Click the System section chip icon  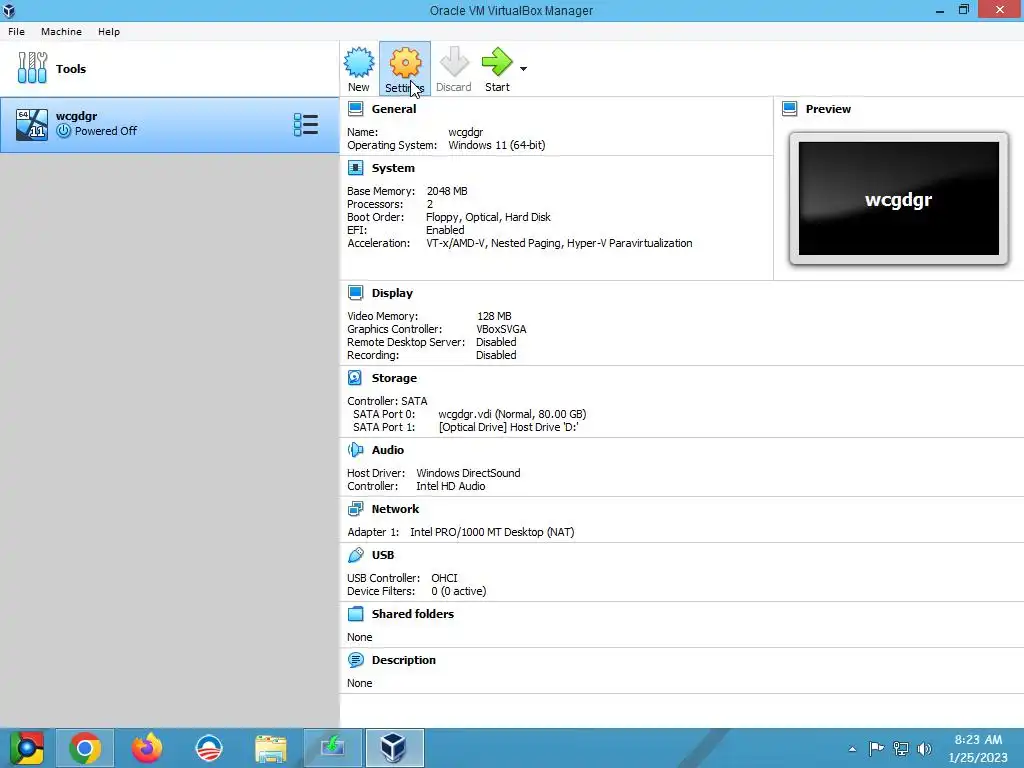coord(355,168)
